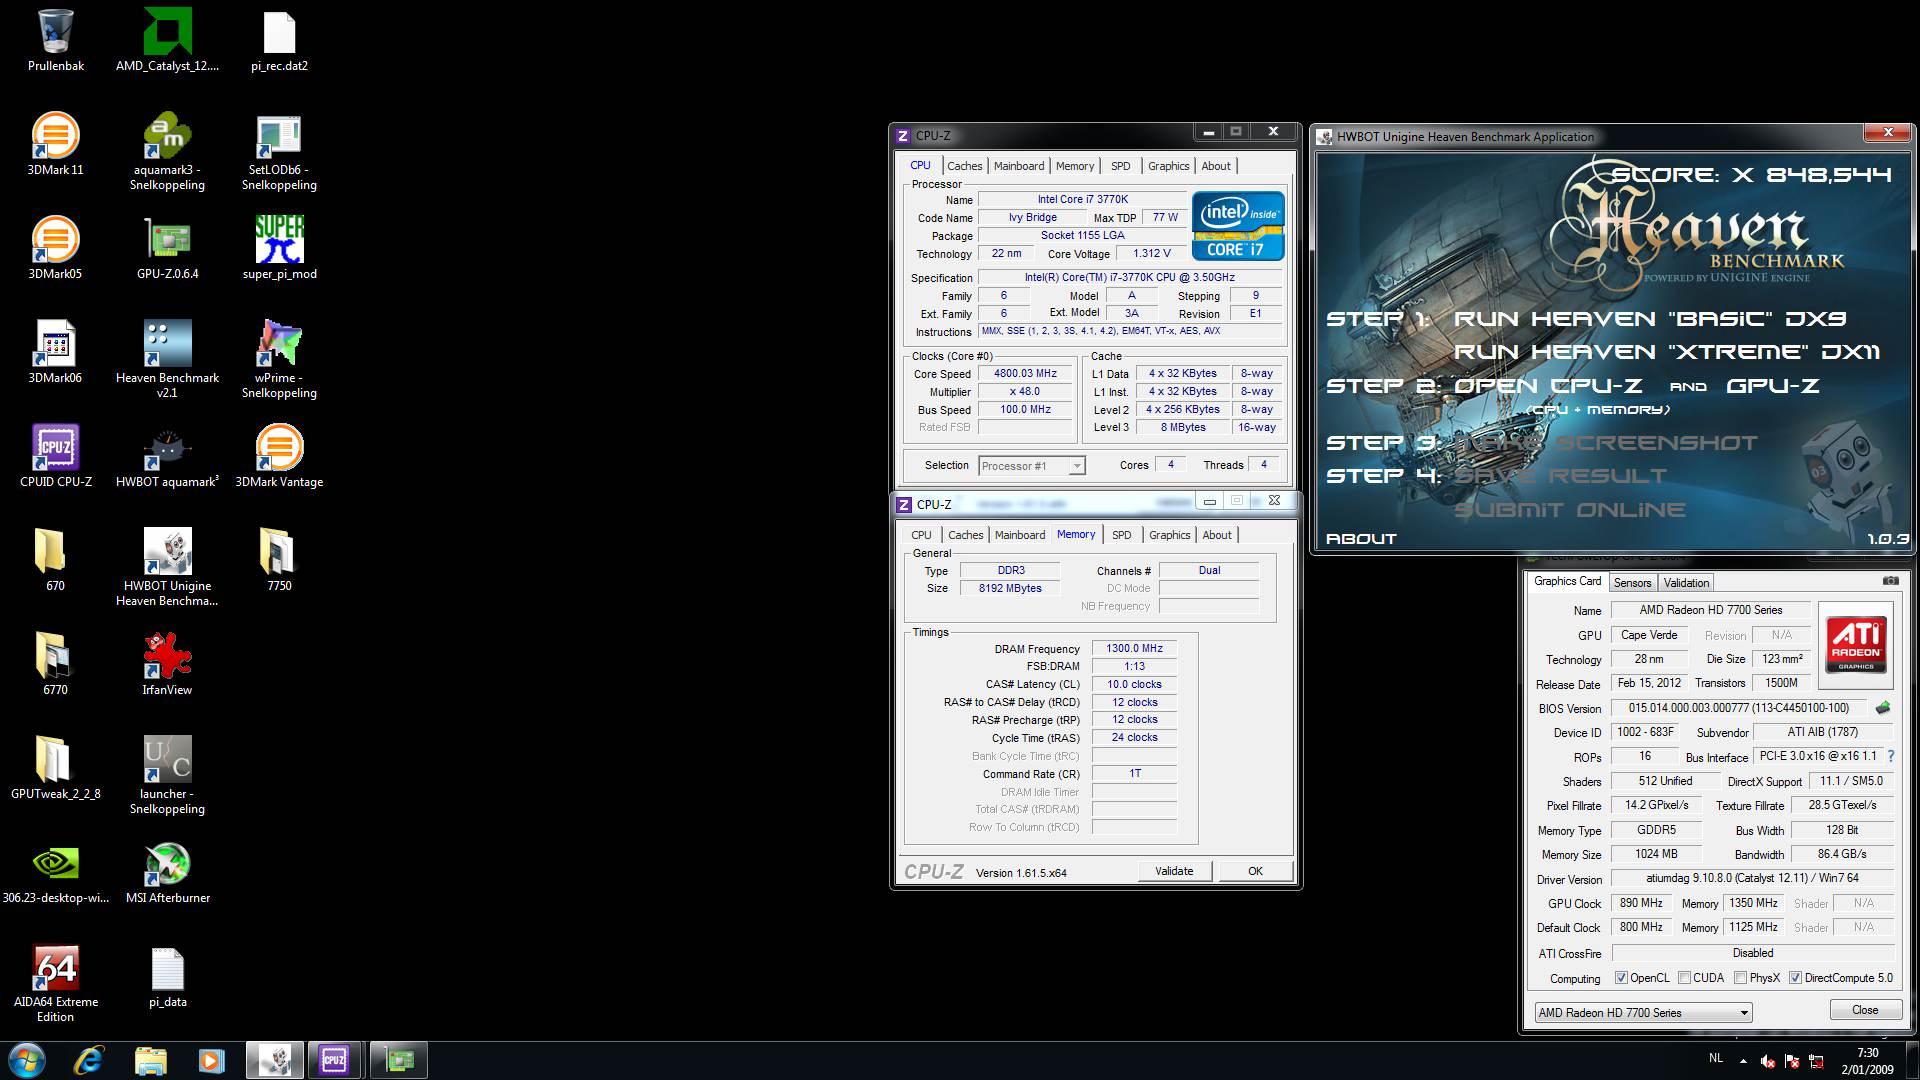Switch to Caches tab in upper CPU-Z window

964,166
